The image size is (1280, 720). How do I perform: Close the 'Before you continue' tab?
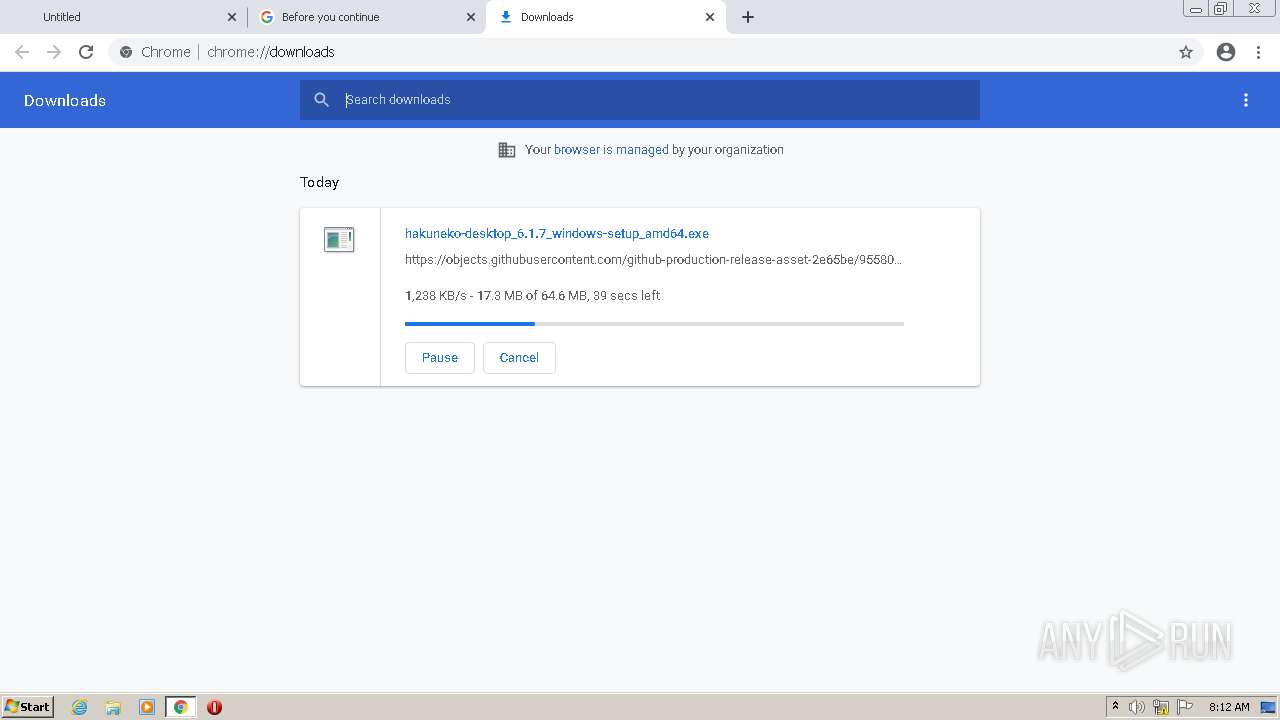(471, 17)
